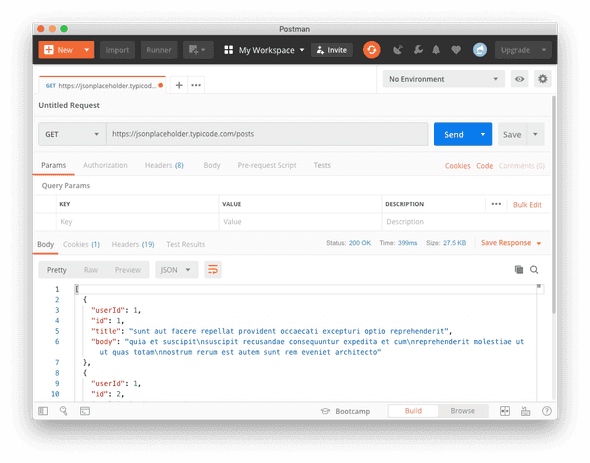Open the satellite capture requests icon
Image resolution: width=590 pixels, height=463 pixels.
398,50
